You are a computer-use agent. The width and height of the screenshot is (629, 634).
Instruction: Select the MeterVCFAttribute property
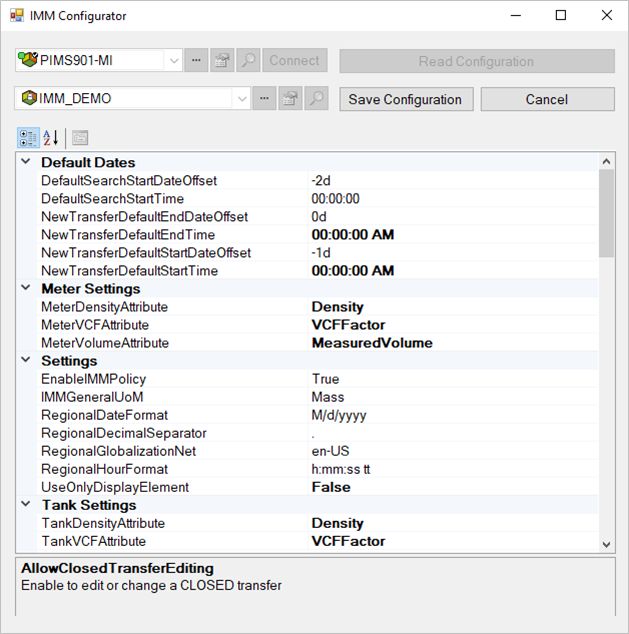[x=95, y=325]
